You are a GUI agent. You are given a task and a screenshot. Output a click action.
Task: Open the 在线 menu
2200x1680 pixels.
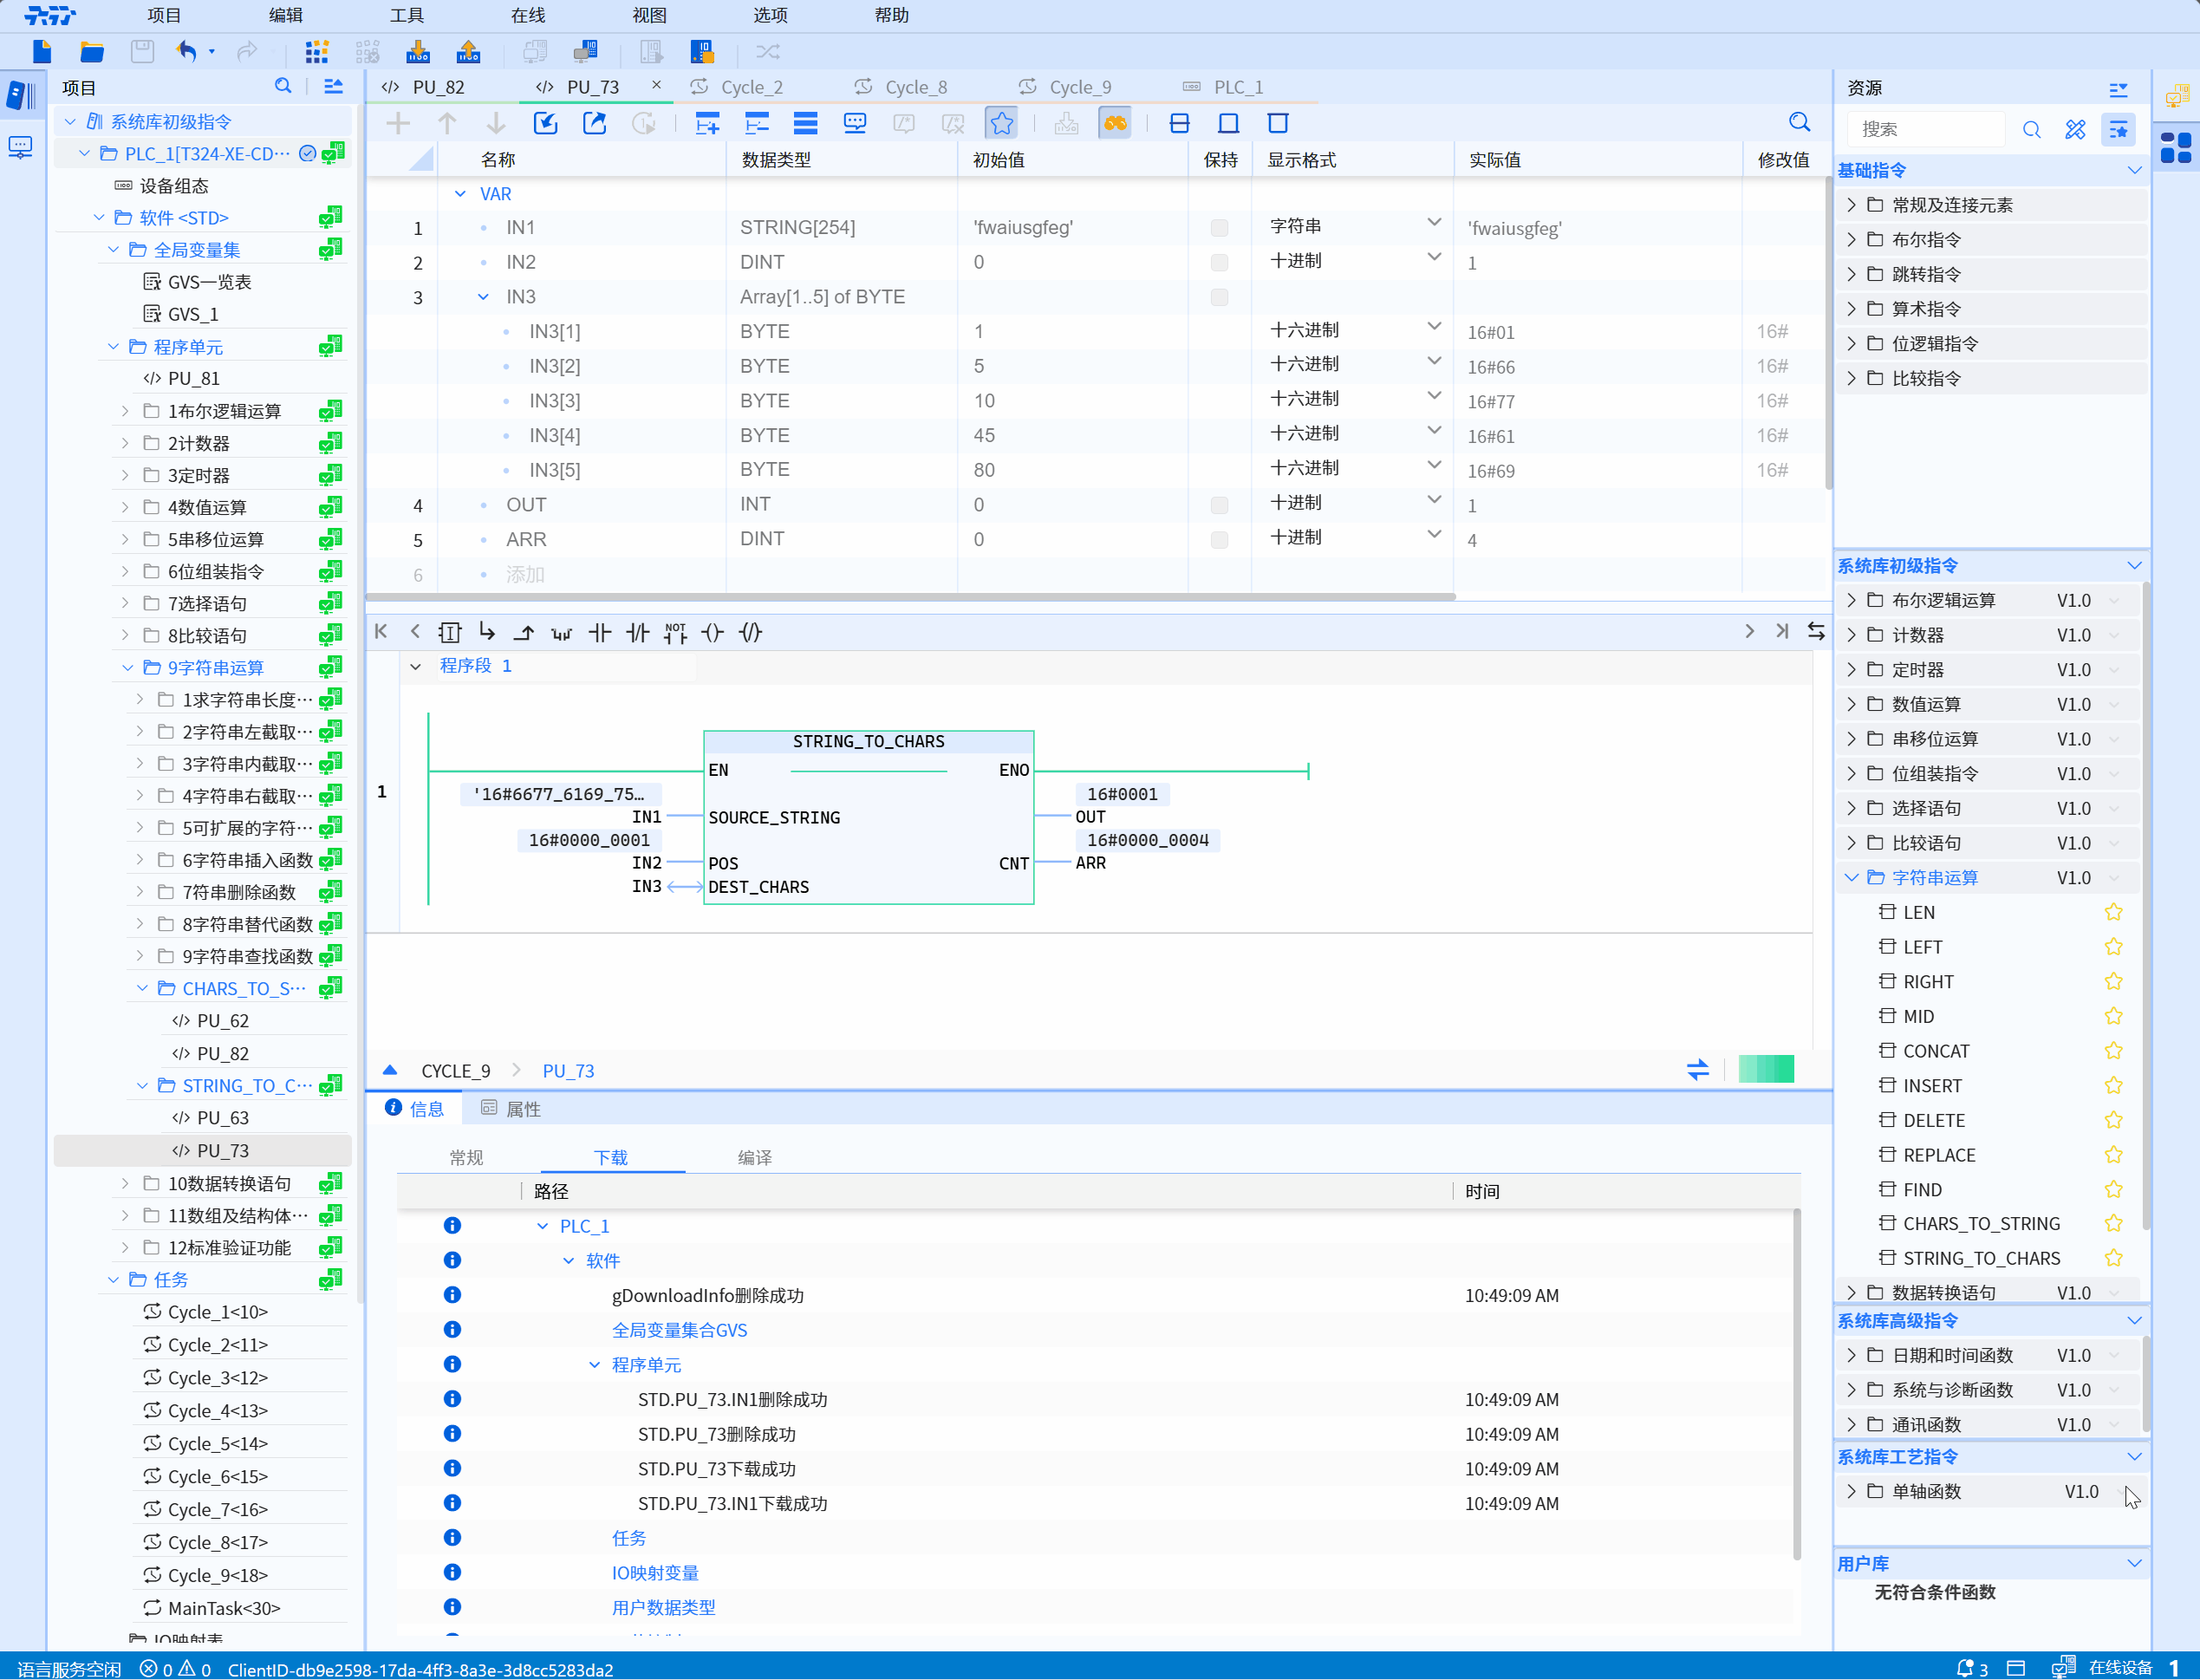(x=527, y=15)
